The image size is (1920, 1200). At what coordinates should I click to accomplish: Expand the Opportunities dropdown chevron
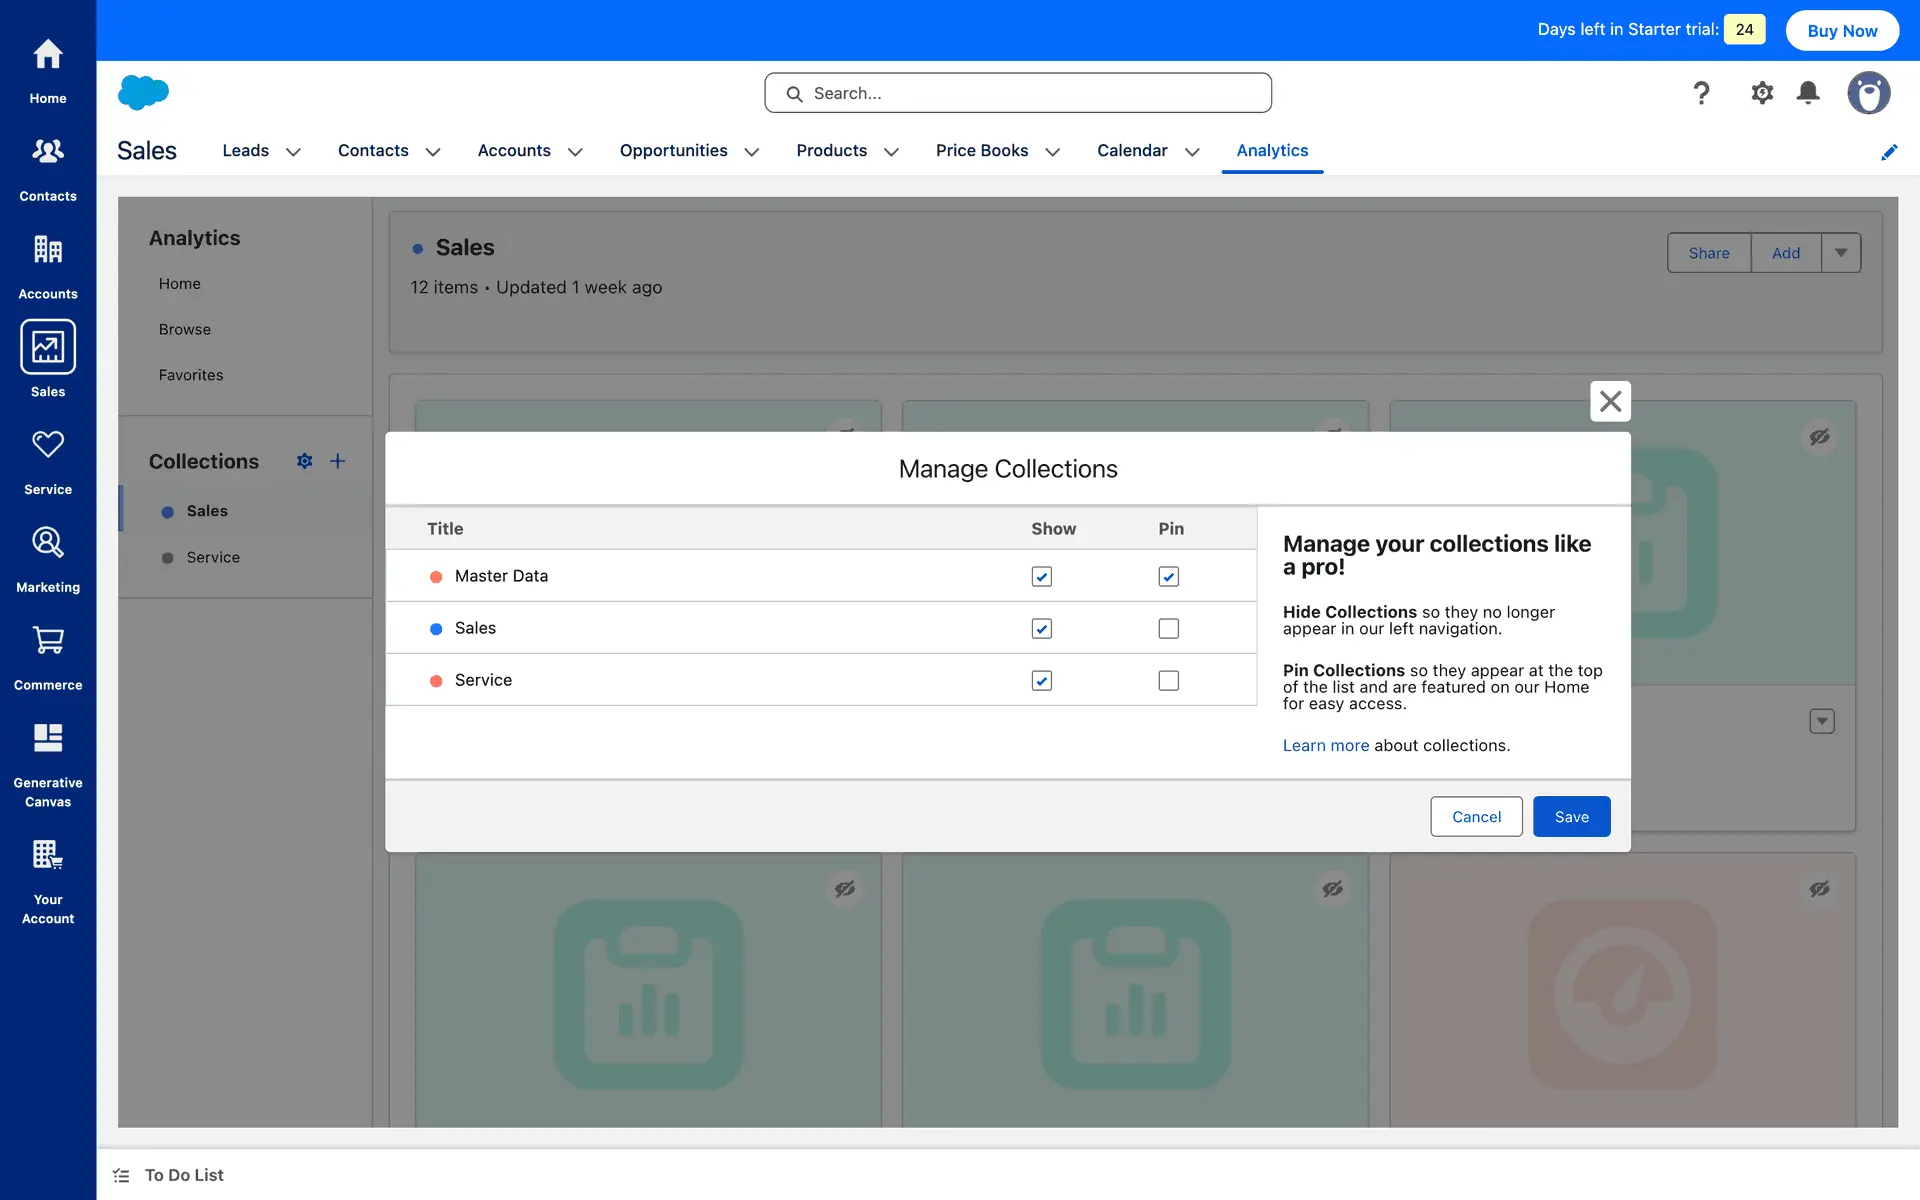[x=752, y=152]
